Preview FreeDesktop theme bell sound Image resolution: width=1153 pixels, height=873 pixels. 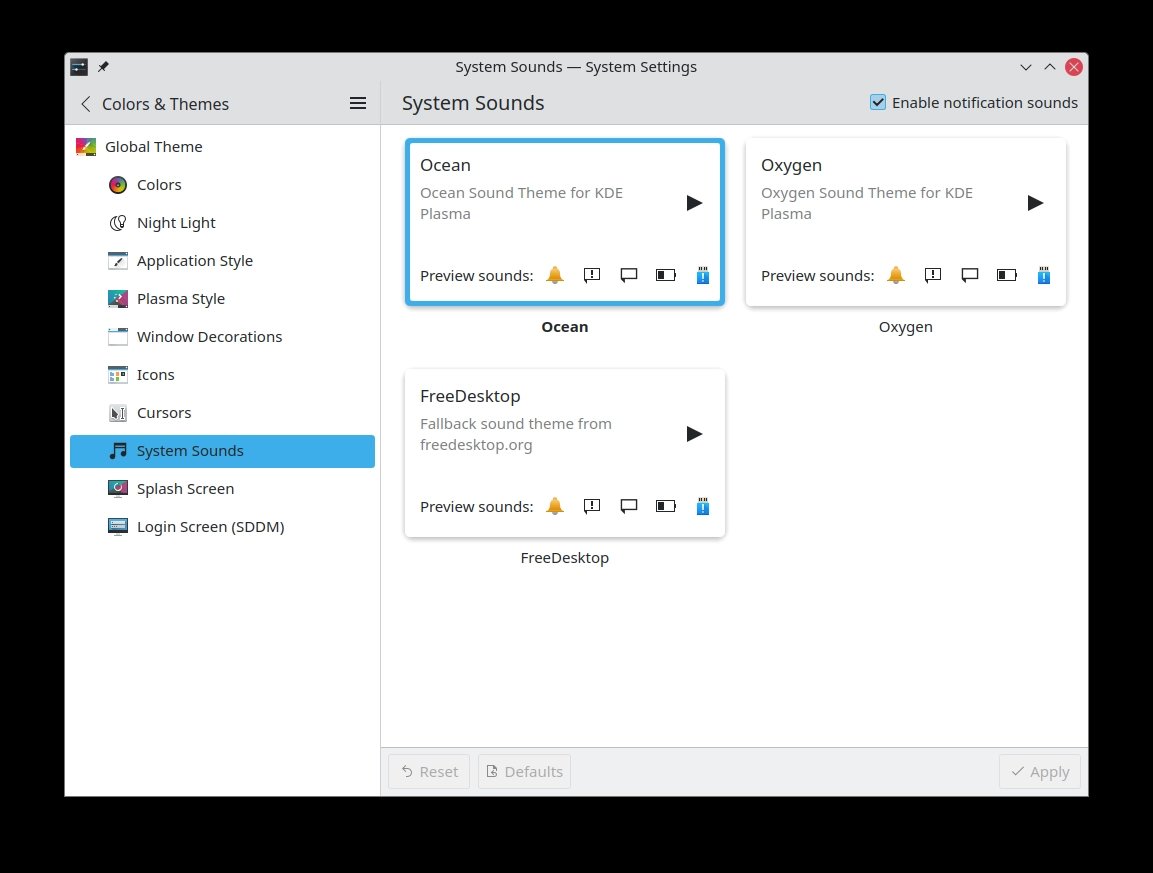[x=555, y=506]
